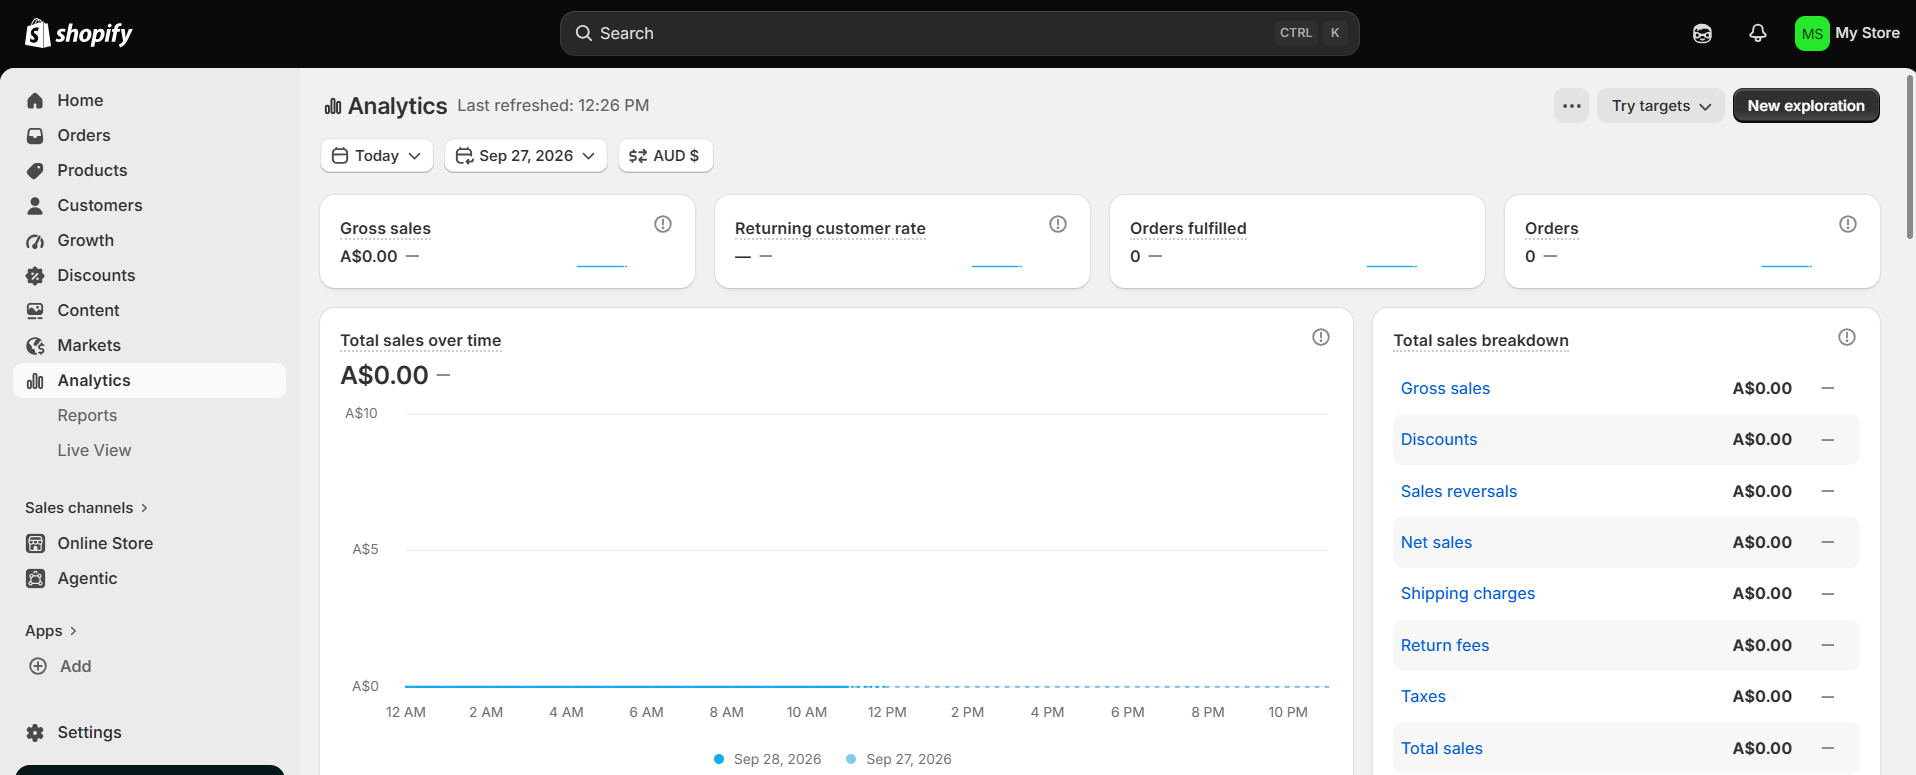Open the more actions ellipsis button

tap(1571, 105)
